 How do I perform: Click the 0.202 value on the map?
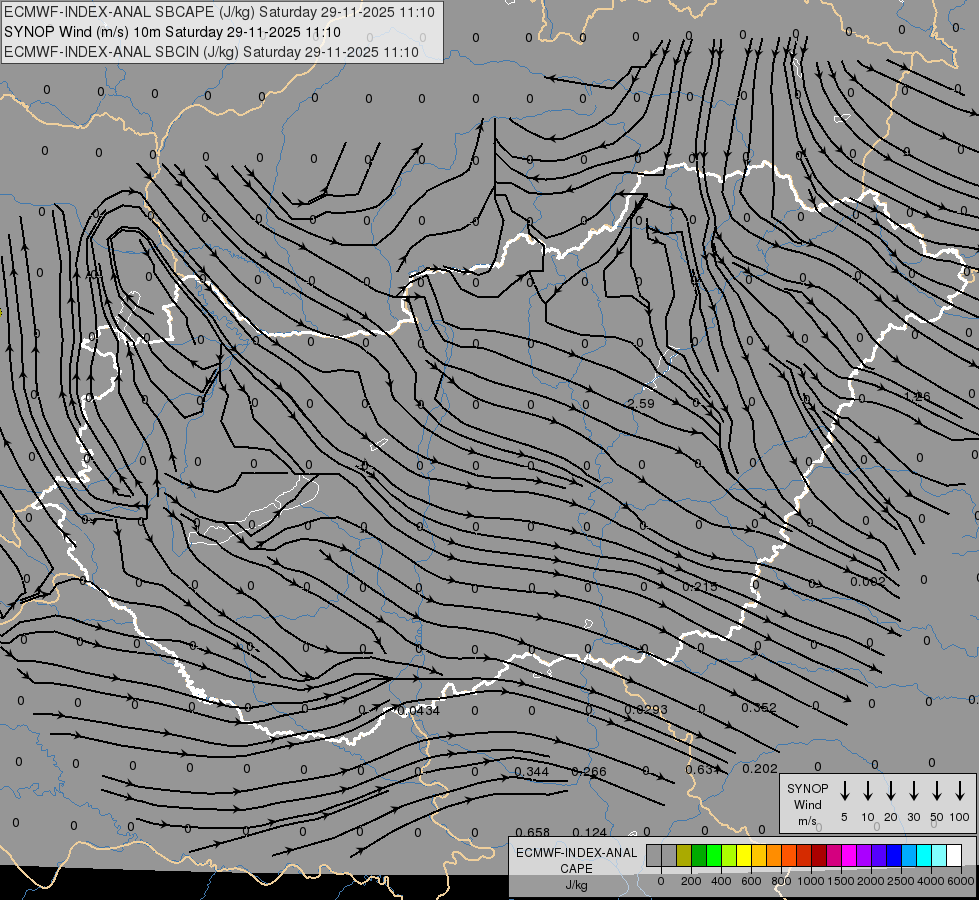pos(760,768)
